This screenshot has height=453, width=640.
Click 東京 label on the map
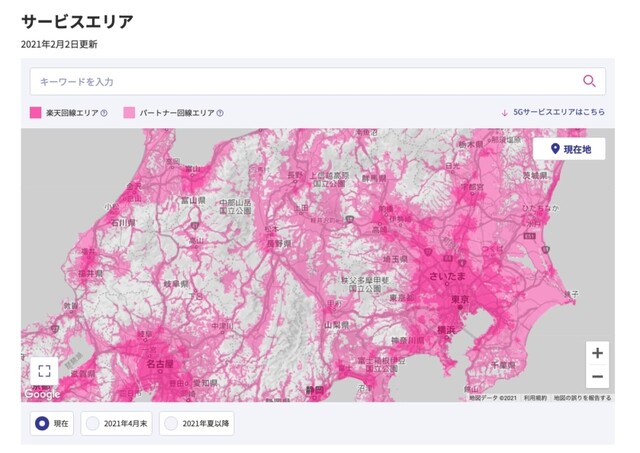click(460, 300)
